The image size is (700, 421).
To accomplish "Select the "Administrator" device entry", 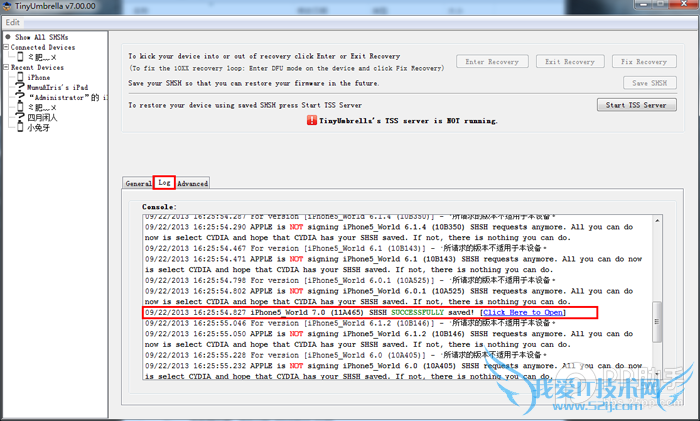I will pos(68,97).
